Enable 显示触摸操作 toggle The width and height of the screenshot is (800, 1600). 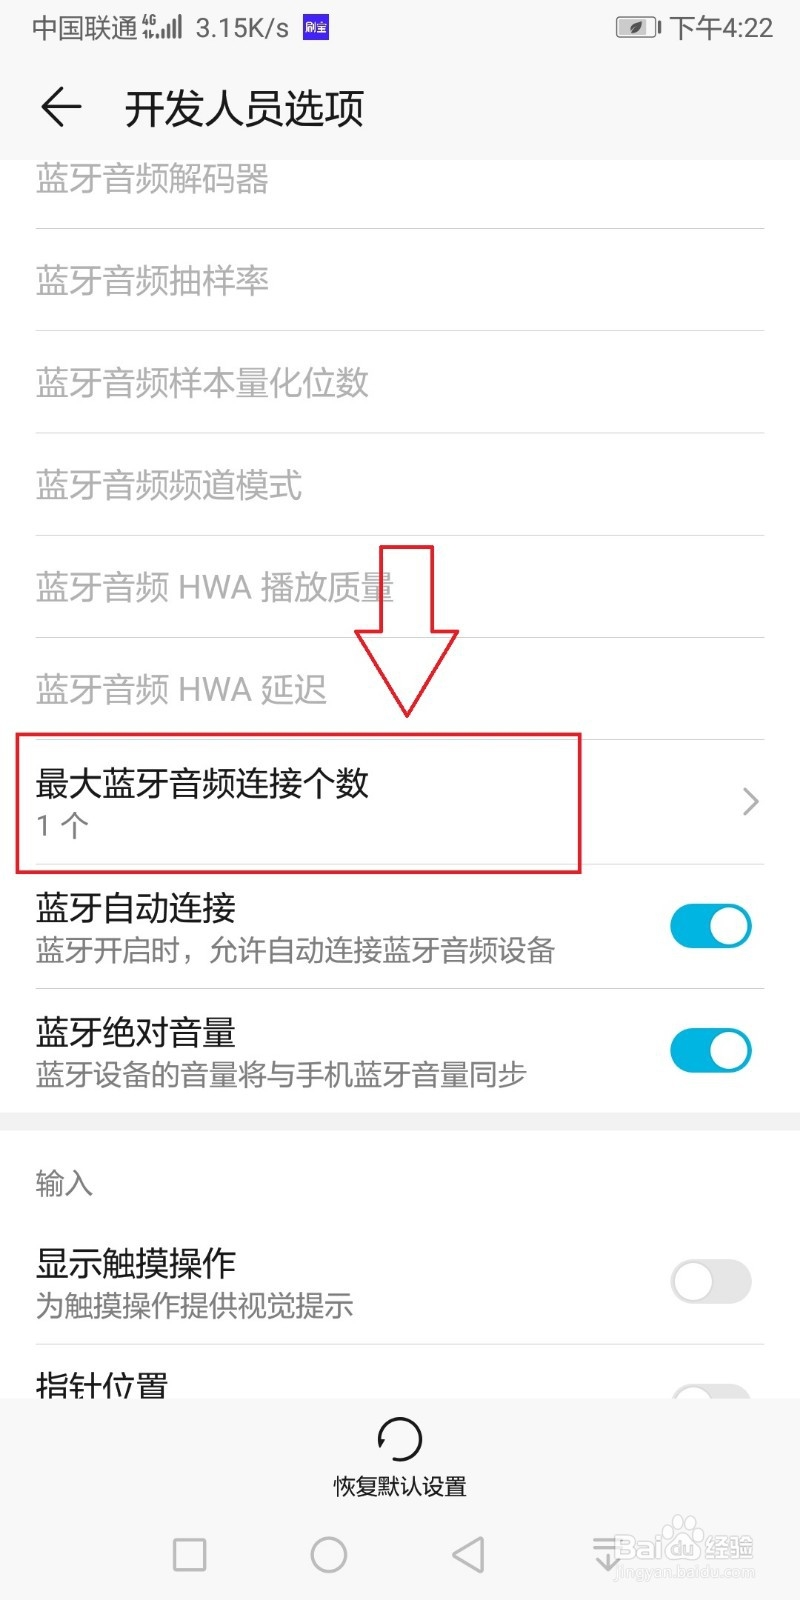710,1281
